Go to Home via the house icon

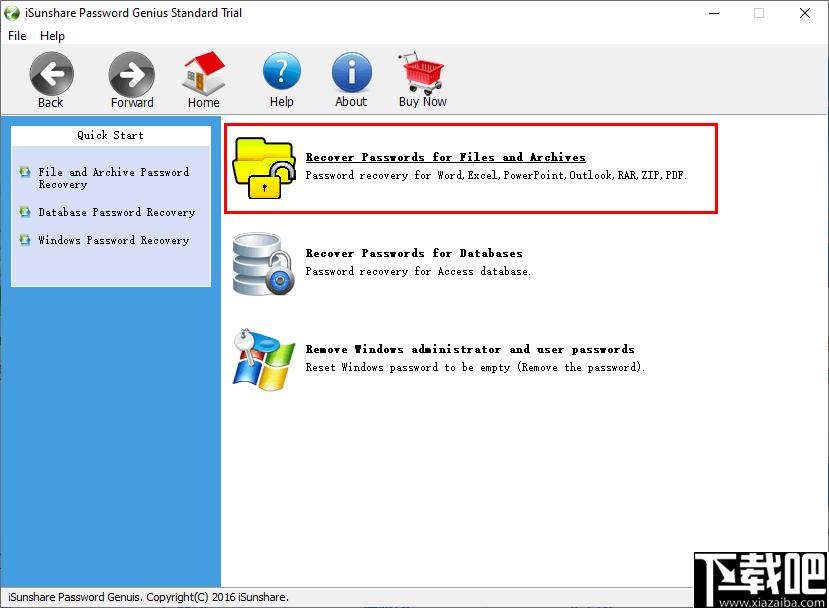(x=204, y=73)
